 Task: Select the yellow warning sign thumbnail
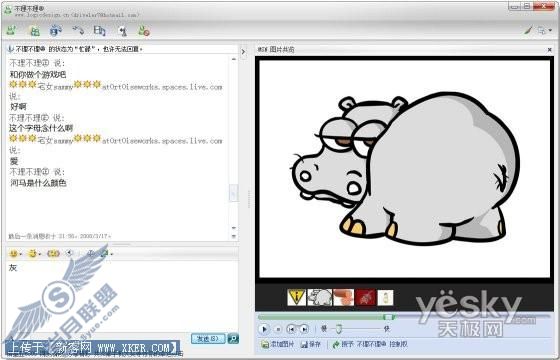pos(296,297)
